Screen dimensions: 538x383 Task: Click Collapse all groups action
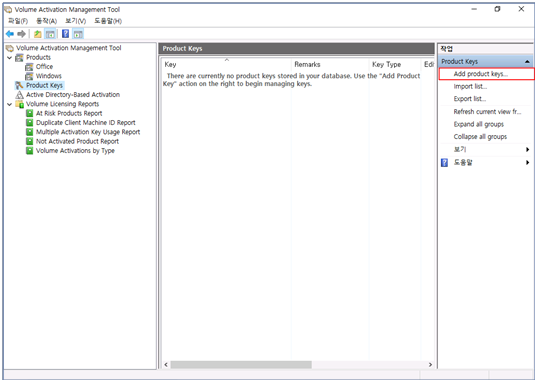pos(480,137)
